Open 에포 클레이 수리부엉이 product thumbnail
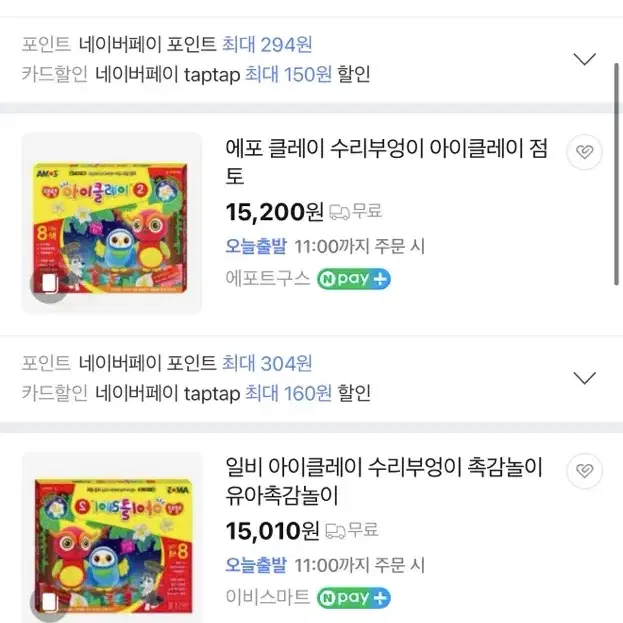Screen dimensions: 623x623 pos(111,223)
